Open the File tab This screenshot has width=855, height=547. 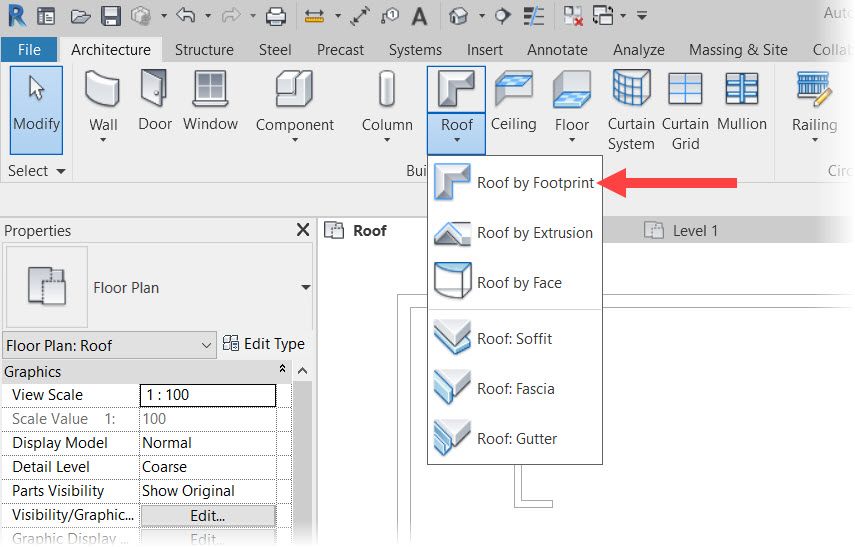click(29, 50)
